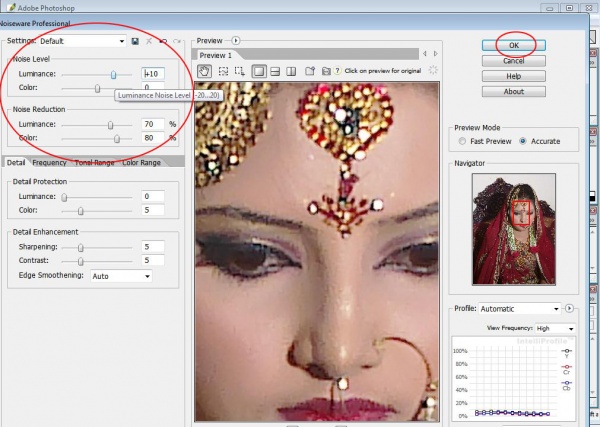600x427 pixels.
Task: Select the hand pan tool
Action: pyautogui.click(x=205, y=71)
